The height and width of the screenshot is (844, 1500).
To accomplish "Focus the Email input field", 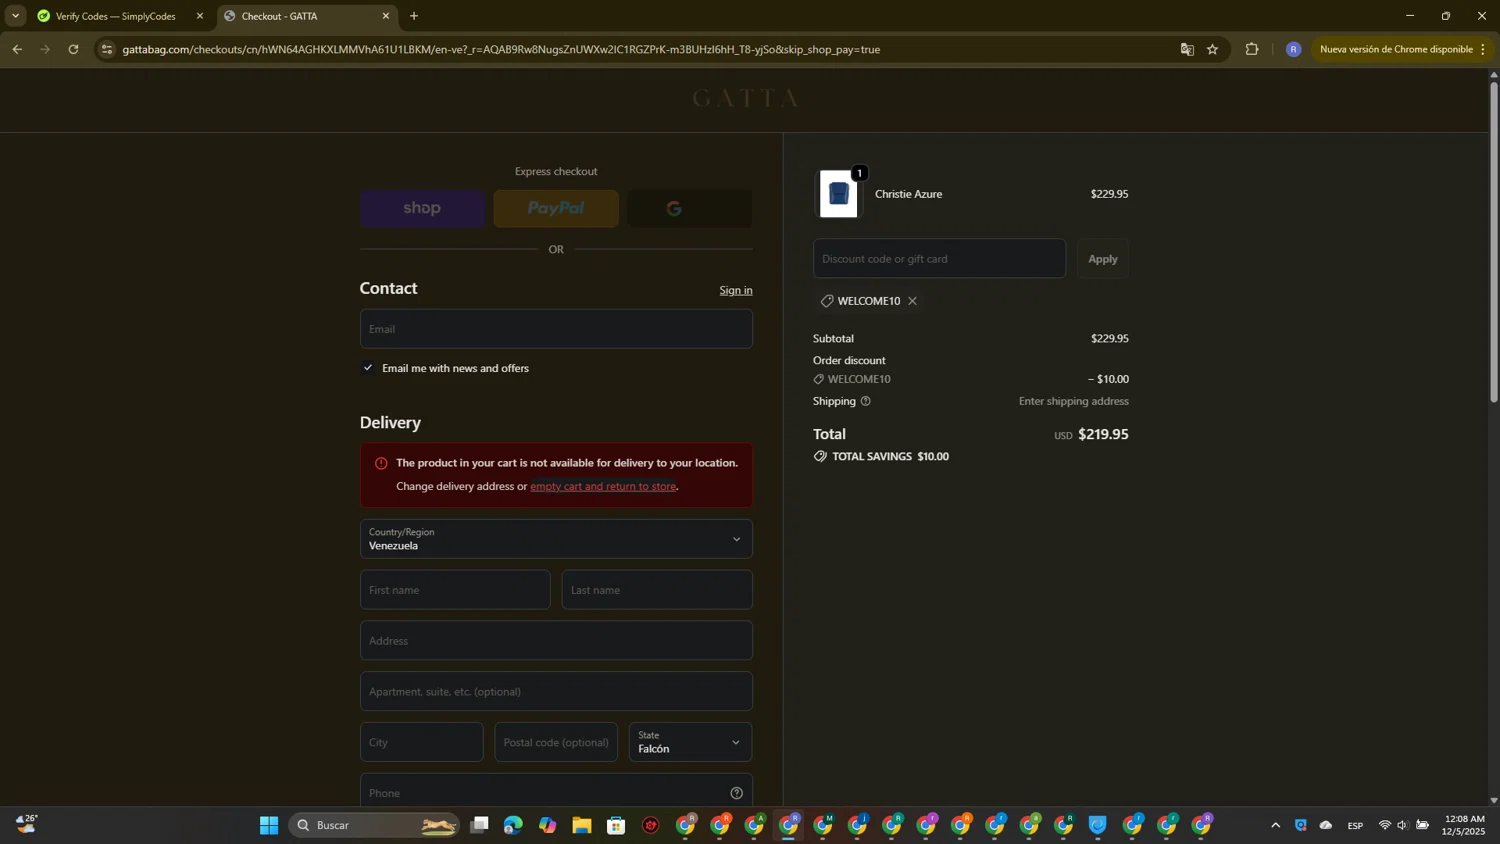I will pos(556,329).
